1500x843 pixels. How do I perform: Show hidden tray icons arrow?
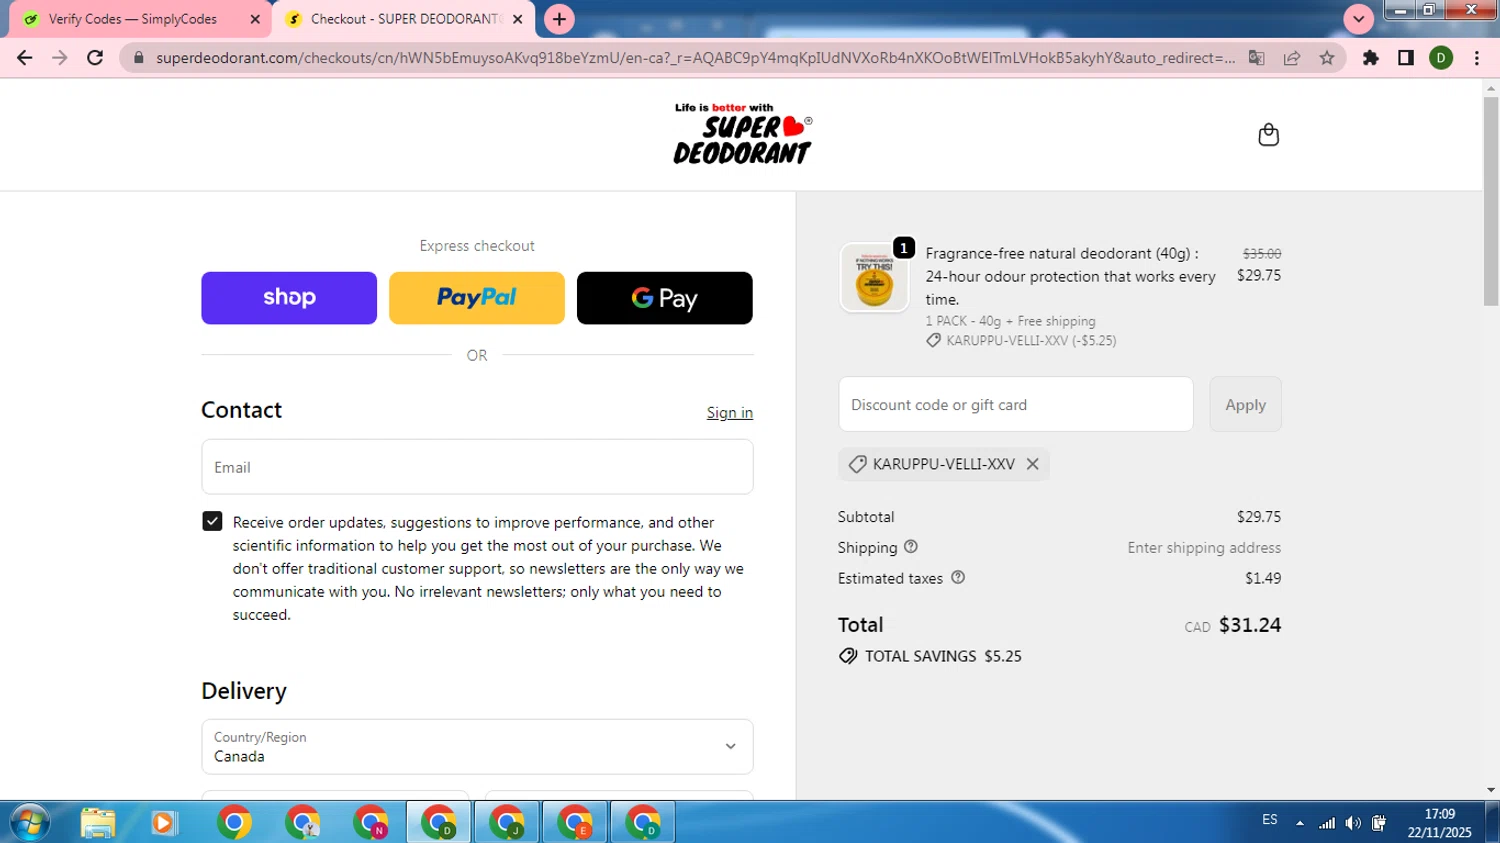click(1300, 823)
